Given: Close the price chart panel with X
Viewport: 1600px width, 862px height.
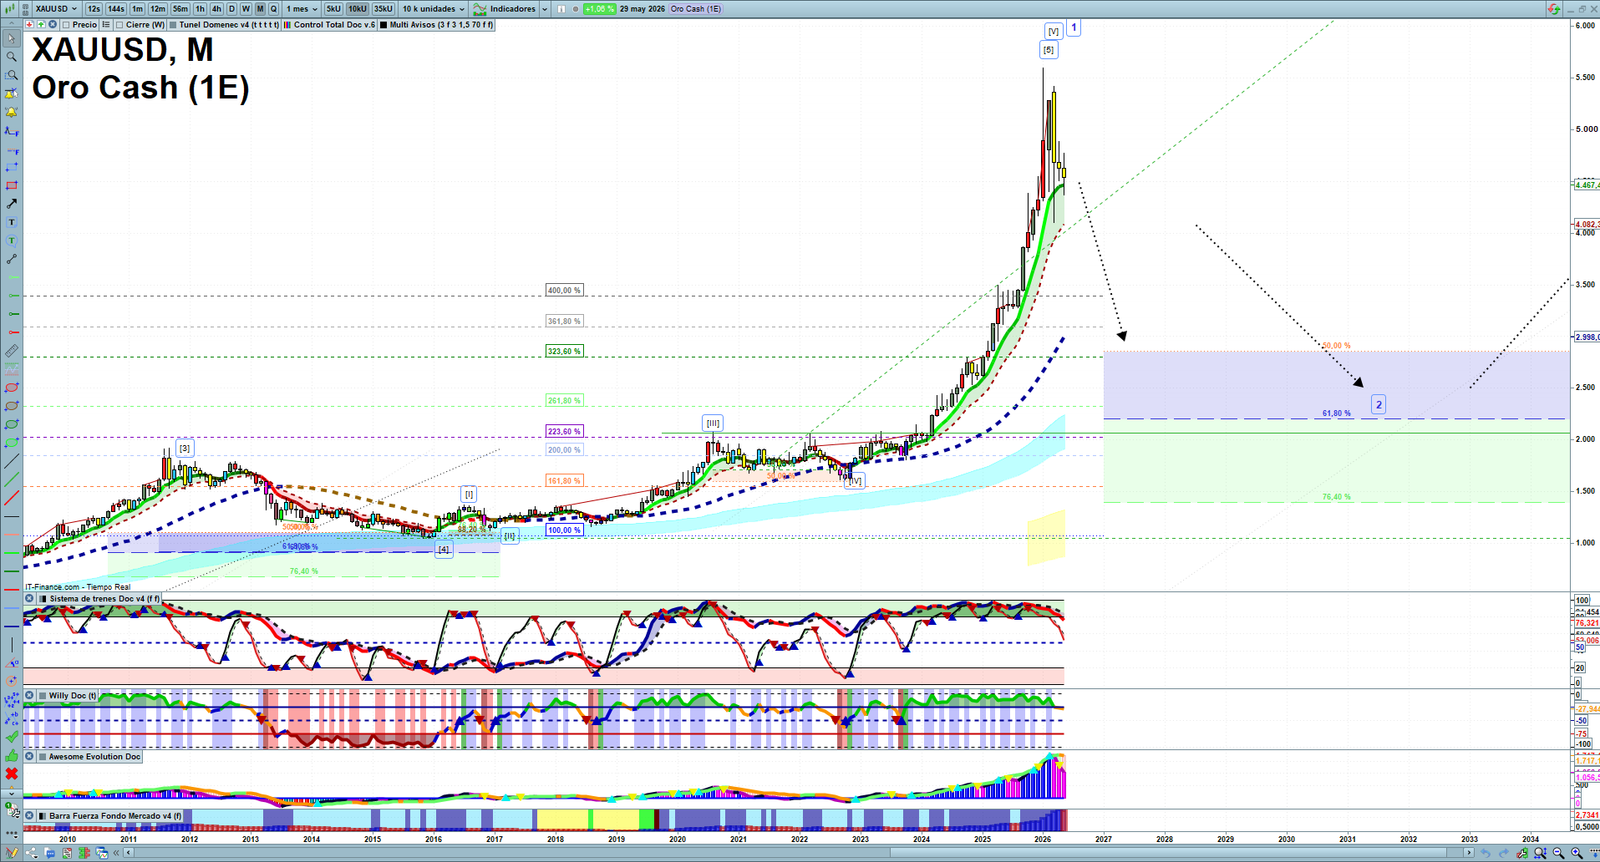Looking at the screenshot, I should tap(53, 24).
